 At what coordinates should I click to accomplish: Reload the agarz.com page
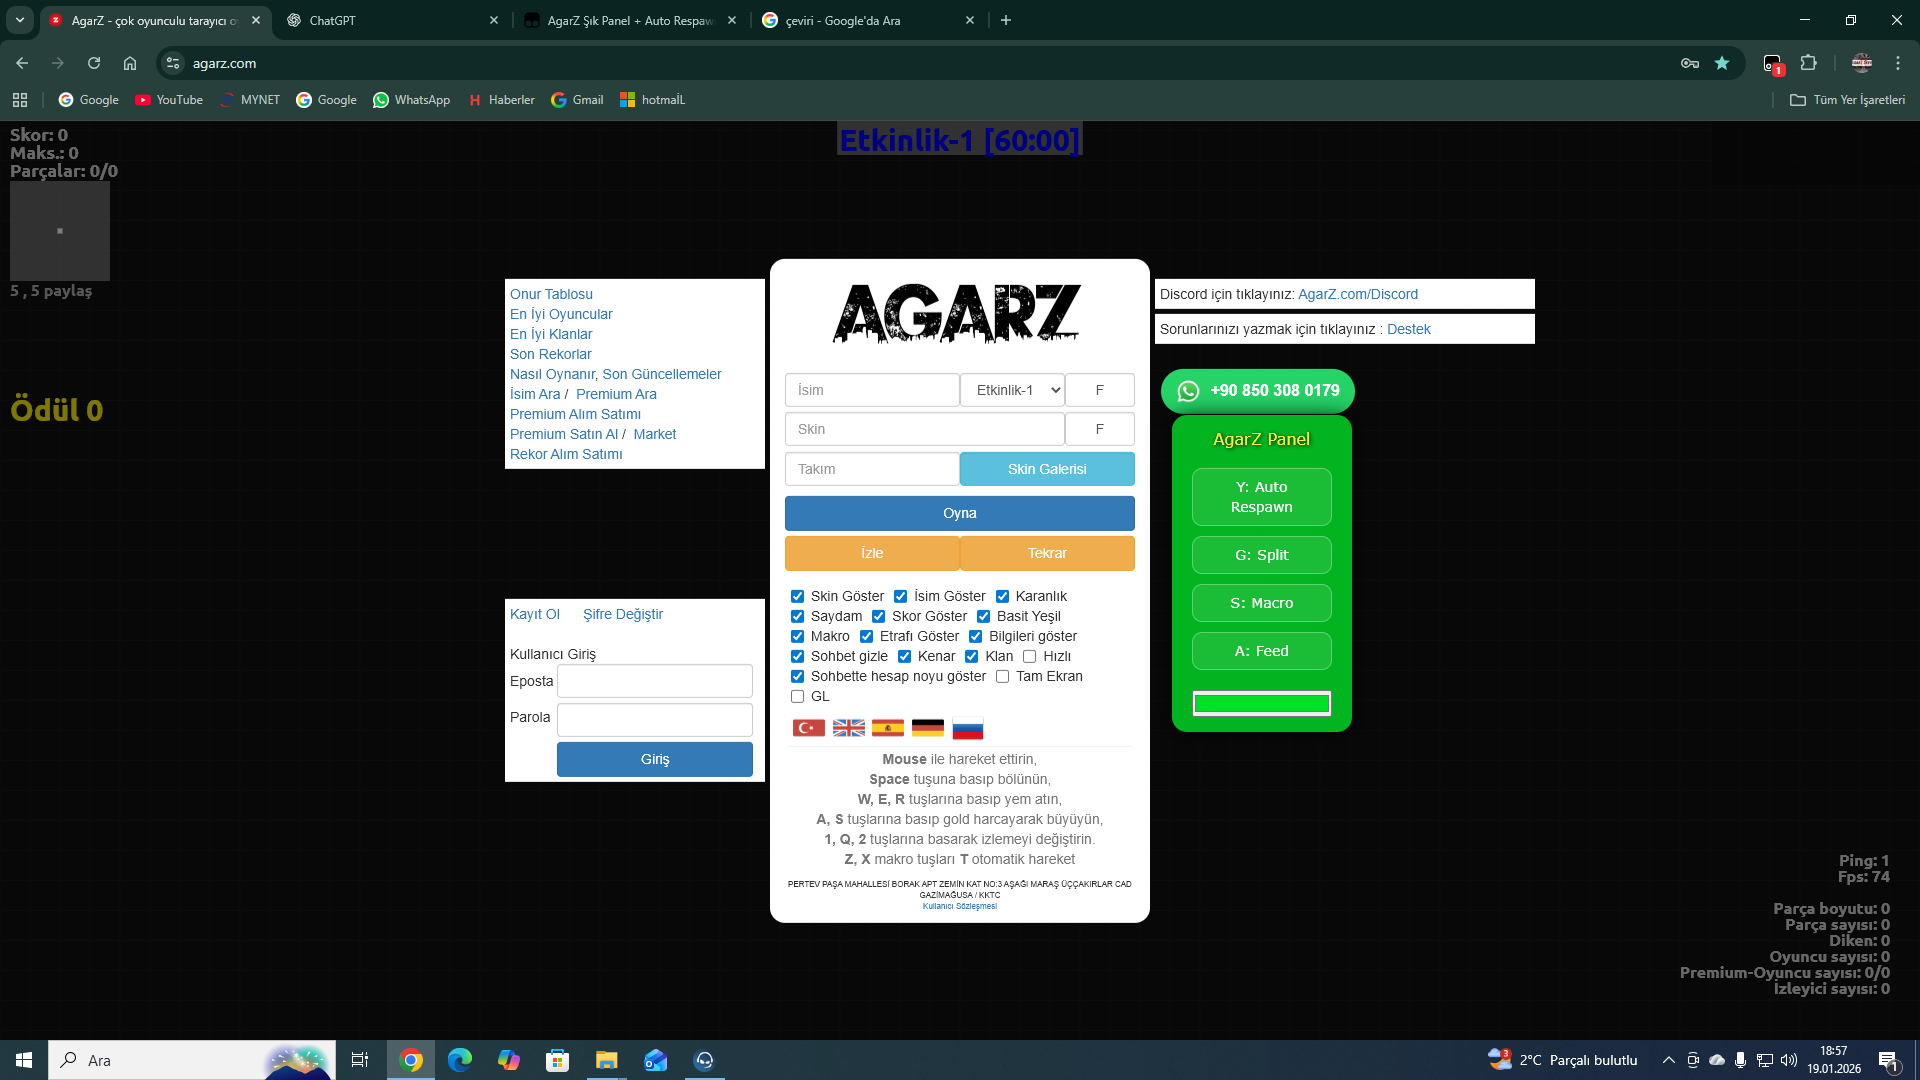94,63
